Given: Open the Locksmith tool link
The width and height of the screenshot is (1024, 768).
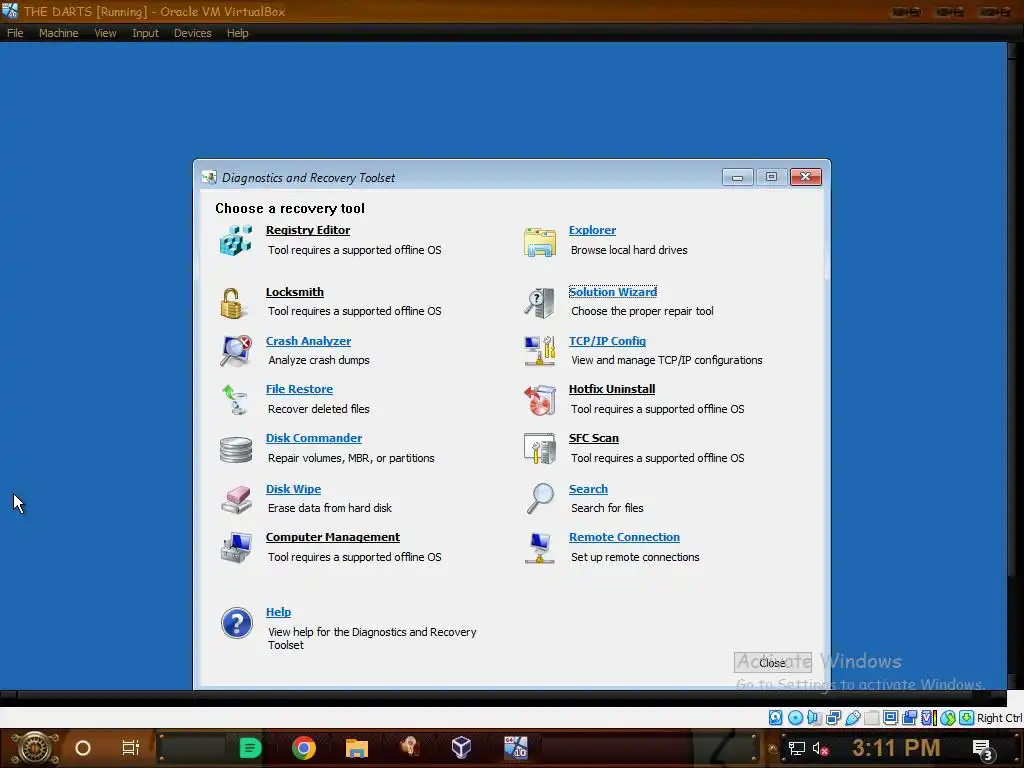Looking at the screenshot, I should 295,292.
